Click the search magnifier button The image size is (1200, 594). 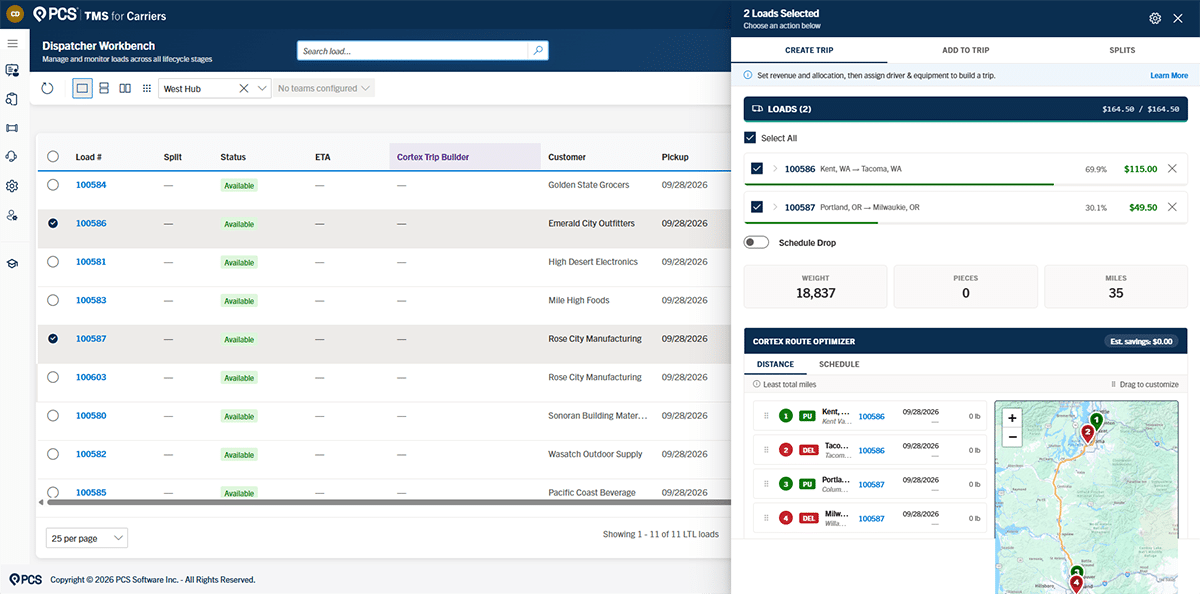click(x=538, y=50)
